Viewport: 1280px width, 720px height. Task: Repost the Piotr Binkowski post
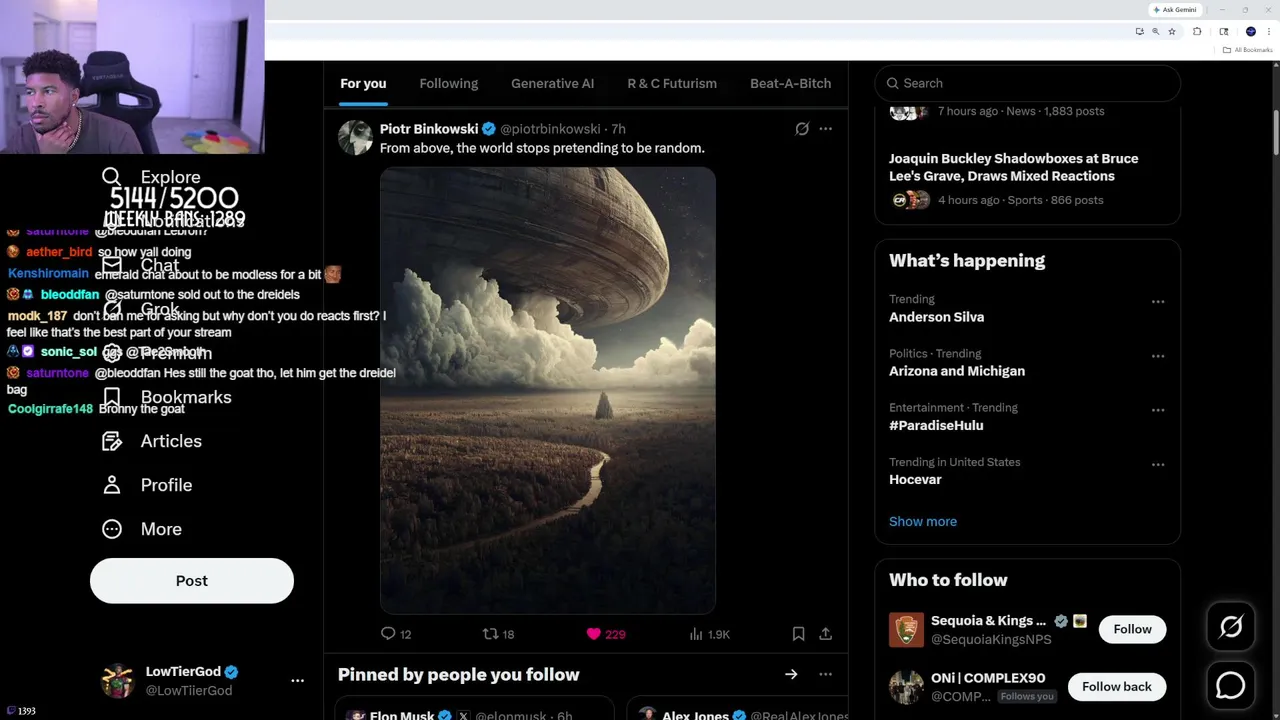tap(490, 634)
